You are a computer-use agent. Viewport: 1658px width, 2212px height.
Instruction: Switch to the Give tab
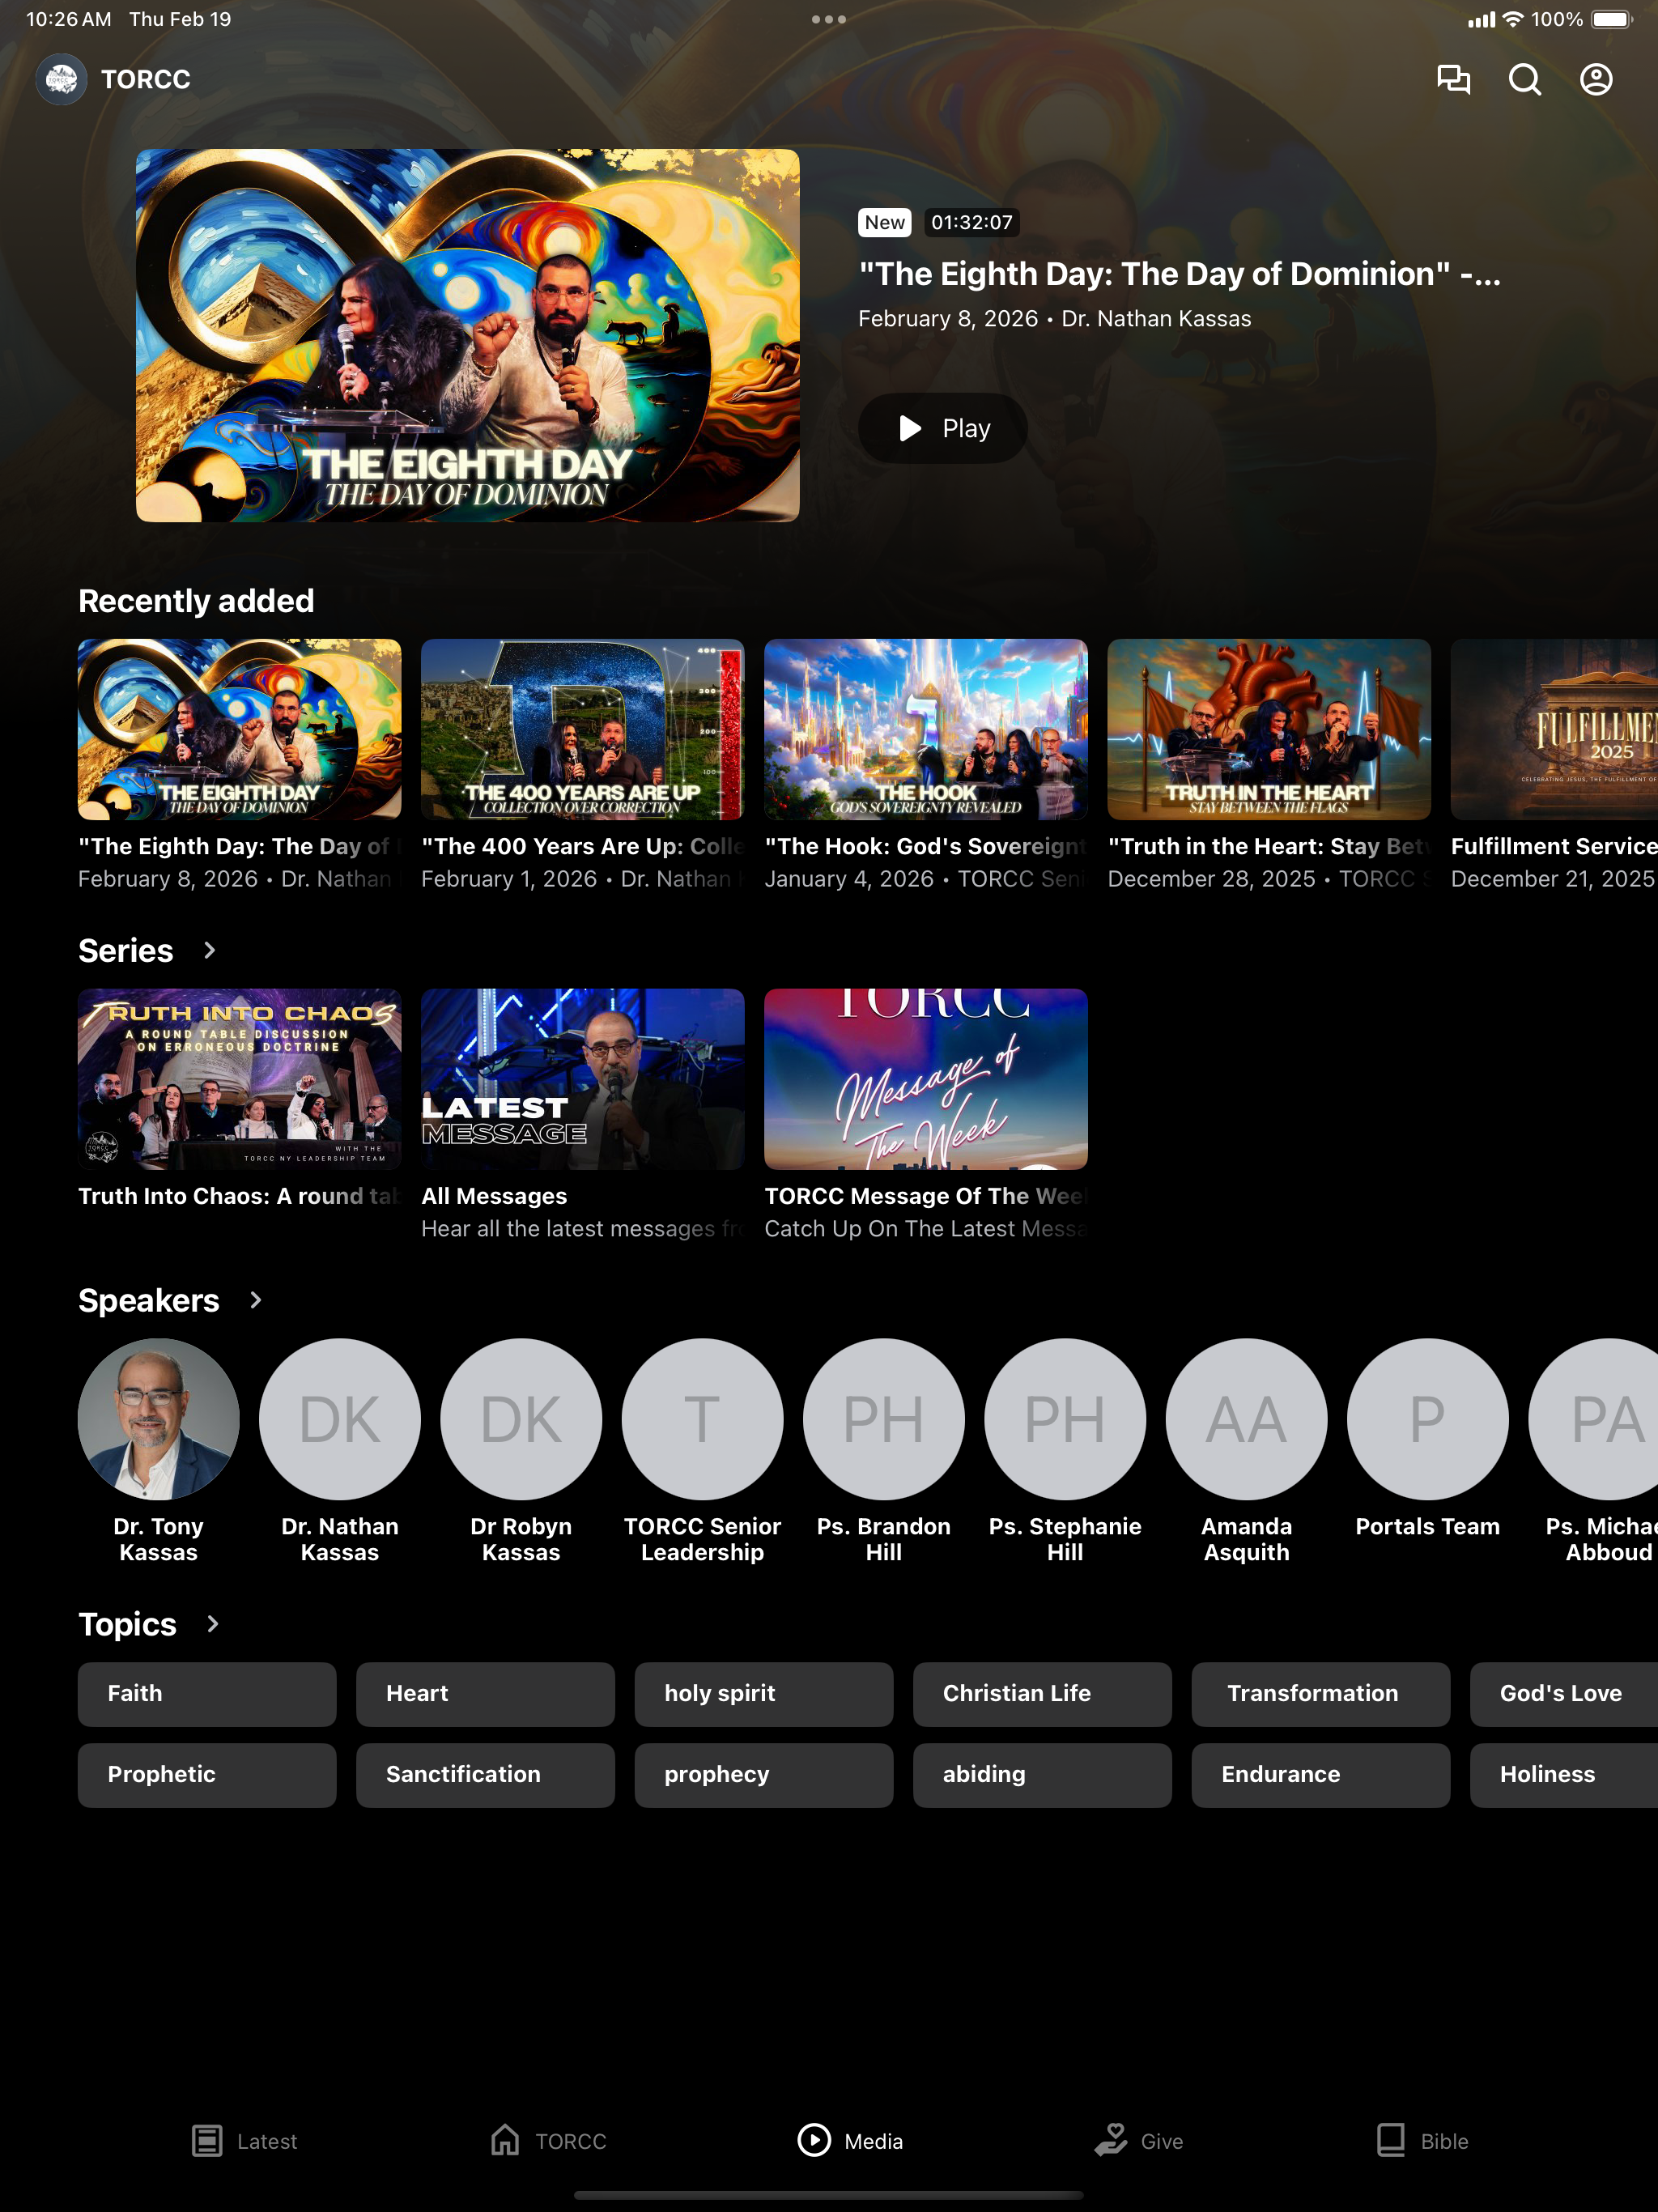1138,2141
